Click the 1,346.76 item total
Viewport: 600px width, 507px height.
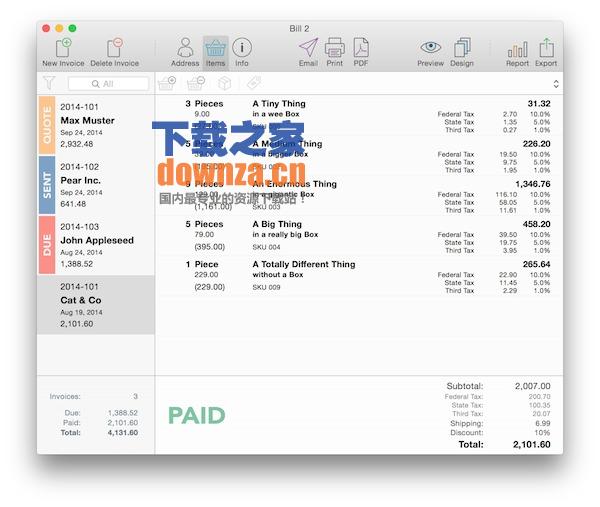pos(533,184)
